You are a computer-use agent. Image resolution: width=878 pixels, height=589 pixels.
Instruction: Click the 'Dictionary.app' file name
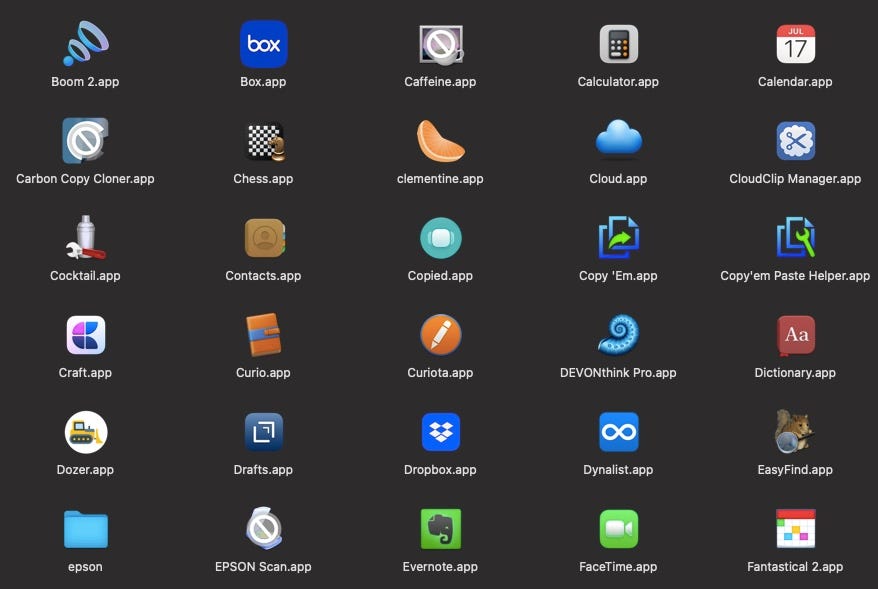click(x=795, y=373)
